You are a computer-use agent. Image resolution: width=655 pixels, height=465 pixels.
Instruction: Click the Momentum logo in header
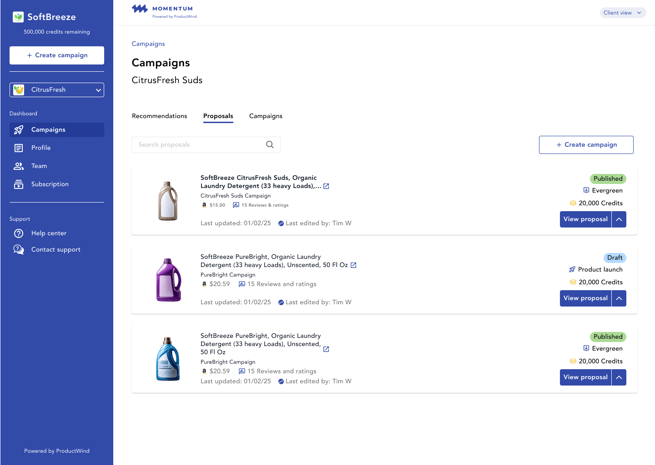(164, 11)
